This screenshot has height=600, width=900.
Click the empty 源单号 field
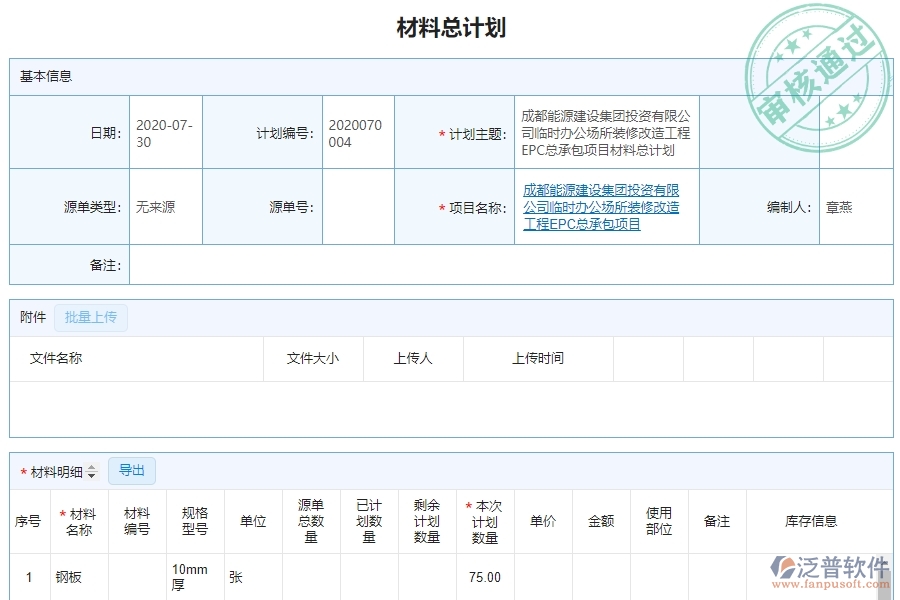pyautogui.click(x=358, y=207)
